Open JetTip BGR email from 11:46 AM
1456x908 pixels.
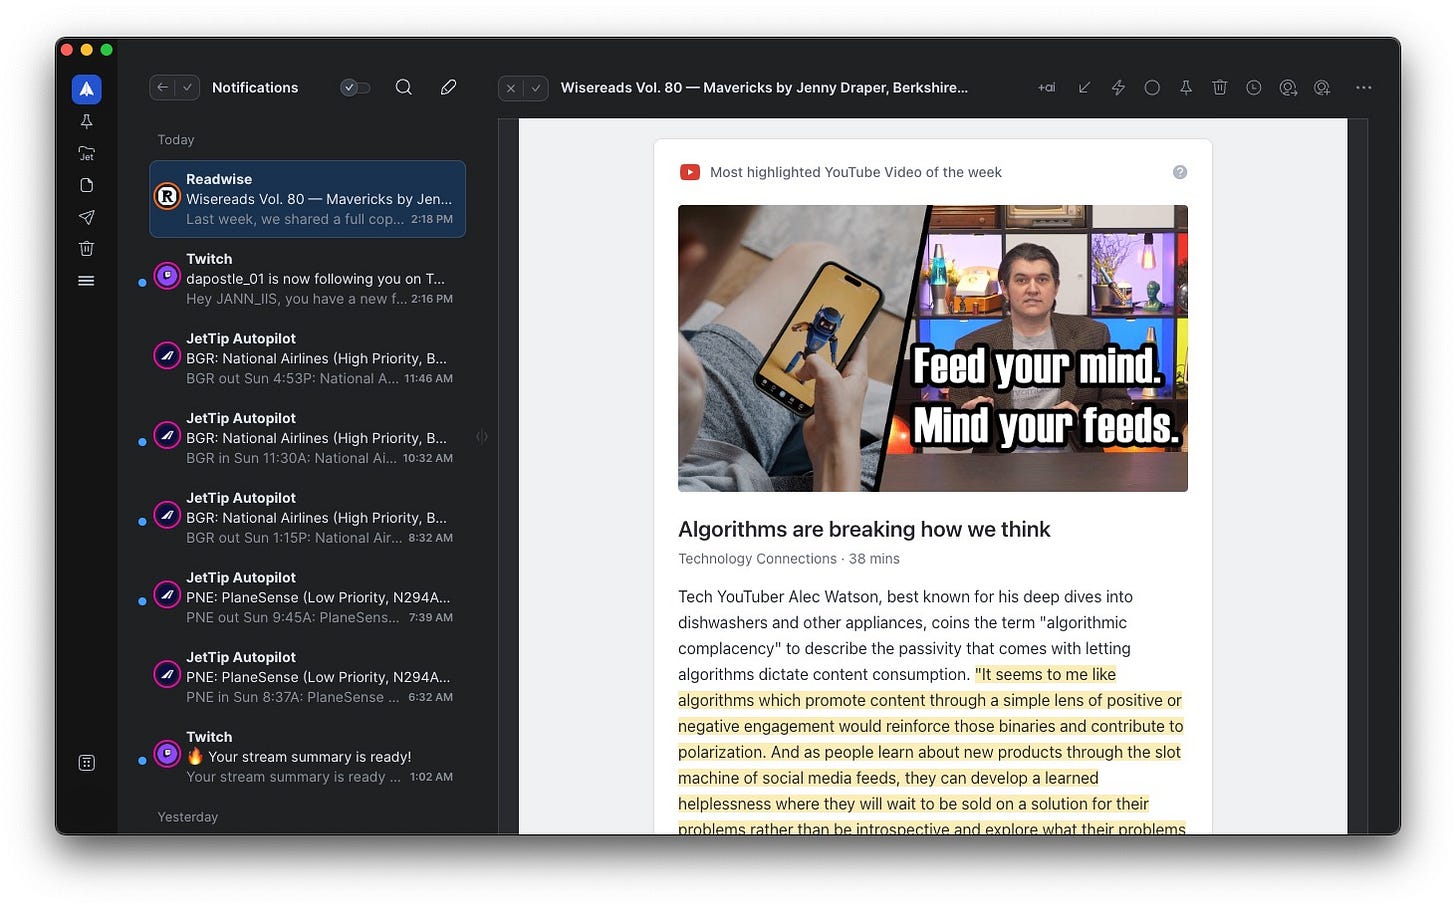[308, 358]
